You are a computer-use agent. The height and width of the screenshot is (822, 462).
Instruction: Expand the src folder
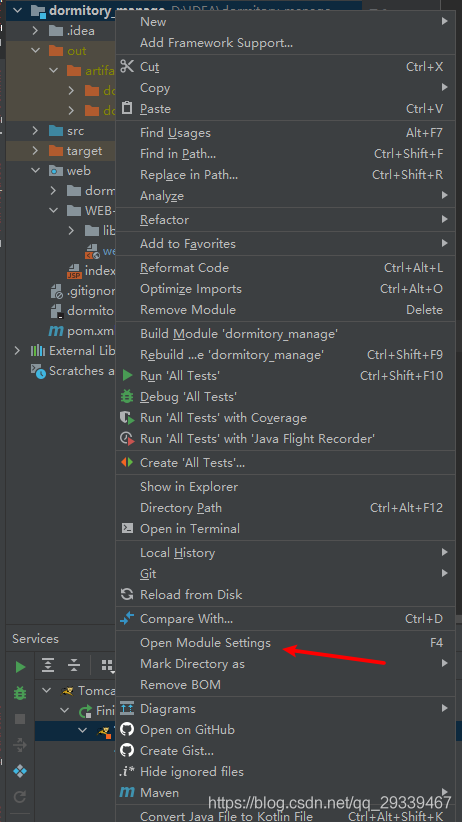(x=35, y=131)
